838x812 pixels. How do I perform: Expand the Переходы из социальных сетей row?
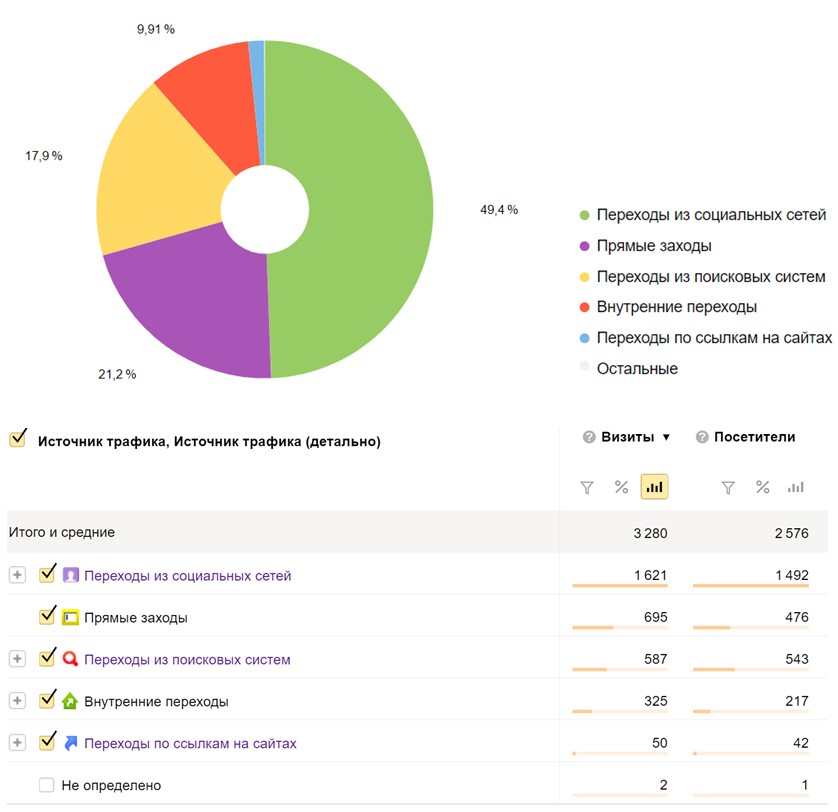pos(17,575)
